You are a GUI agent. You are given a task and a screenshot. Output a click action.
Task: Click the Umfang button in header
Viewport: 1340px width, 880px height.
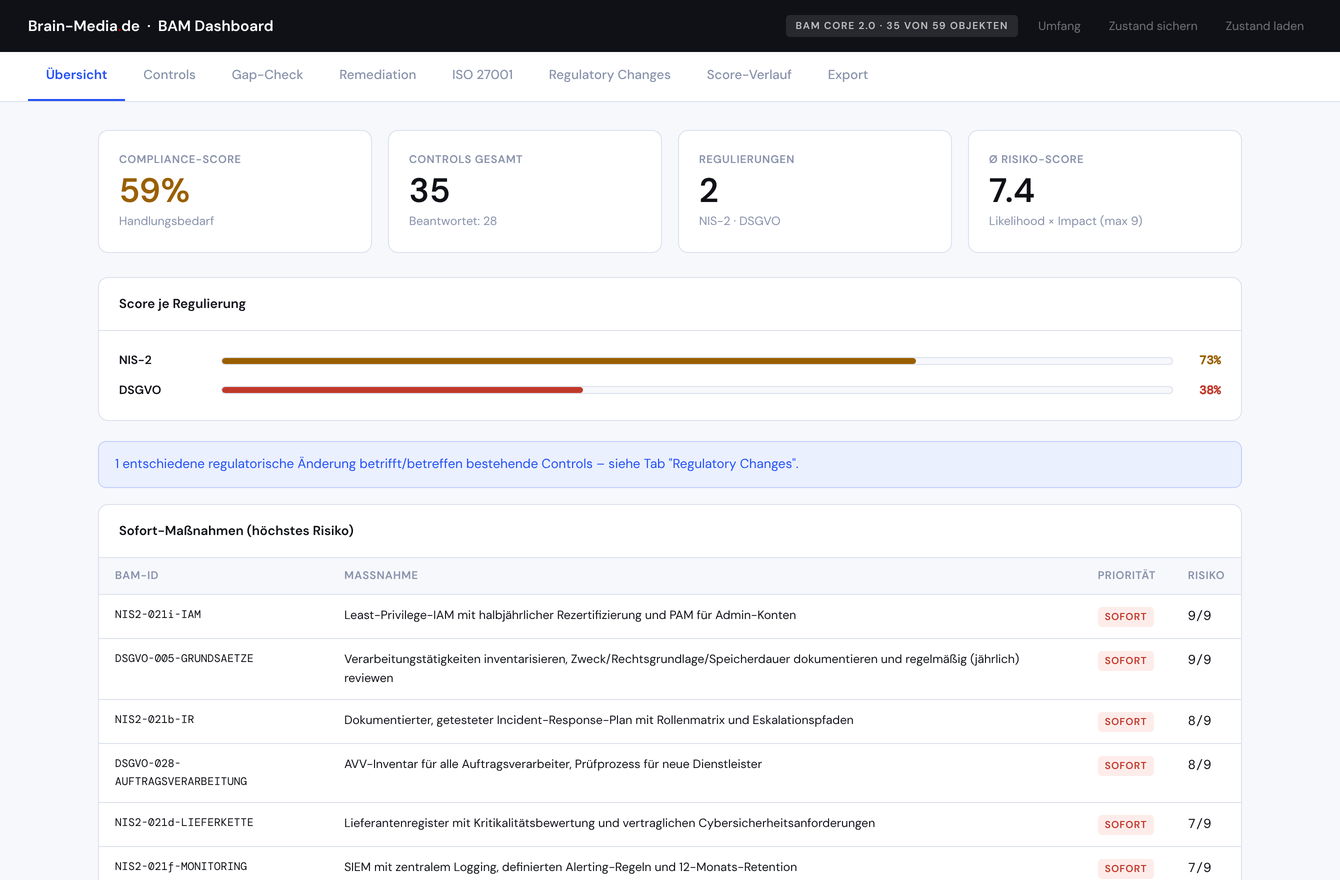[x=1059, y=26]
